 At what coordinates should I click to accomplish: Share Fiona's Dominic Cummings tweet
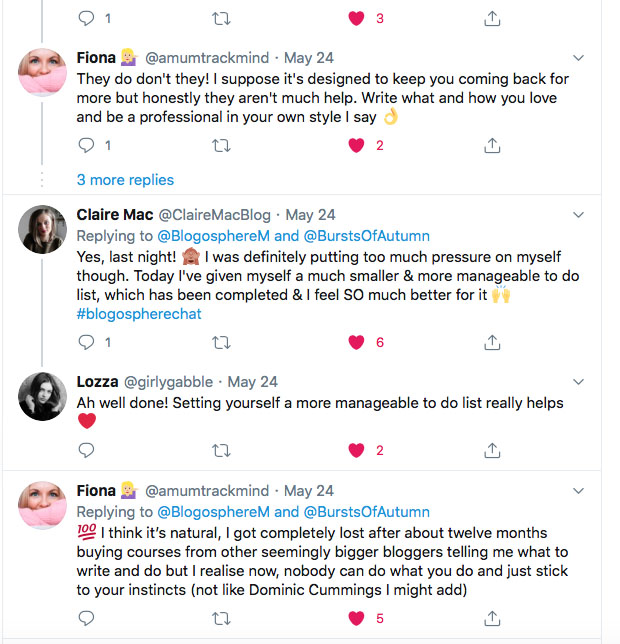pyautogui.click(x=492, y=618)
